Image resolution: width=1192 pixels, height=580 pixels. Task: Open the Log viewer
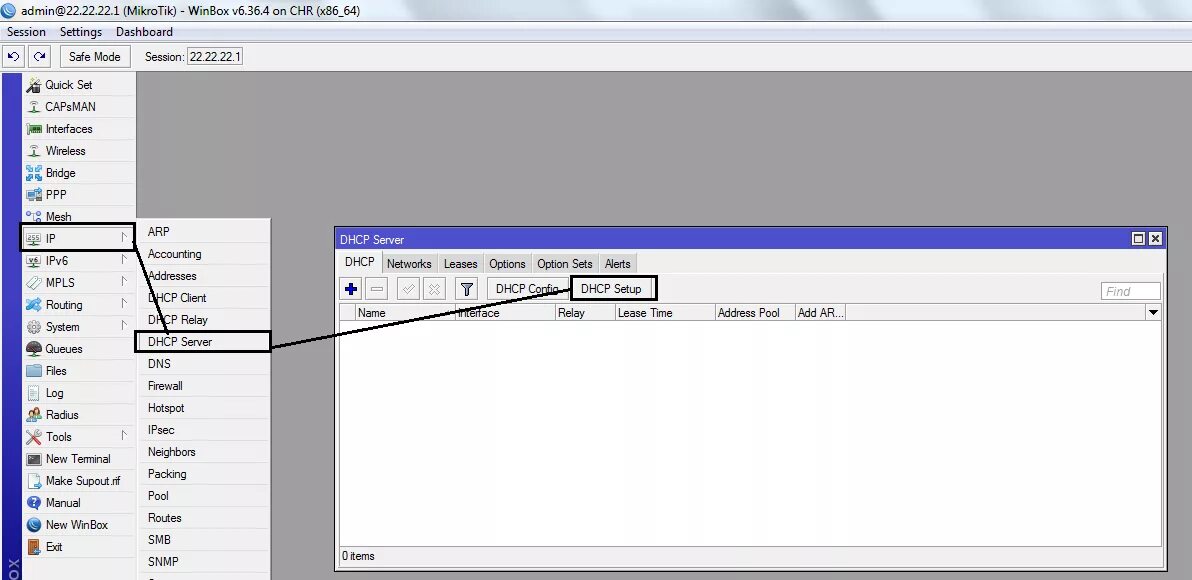pyautogui.click(x=54, y=393)
